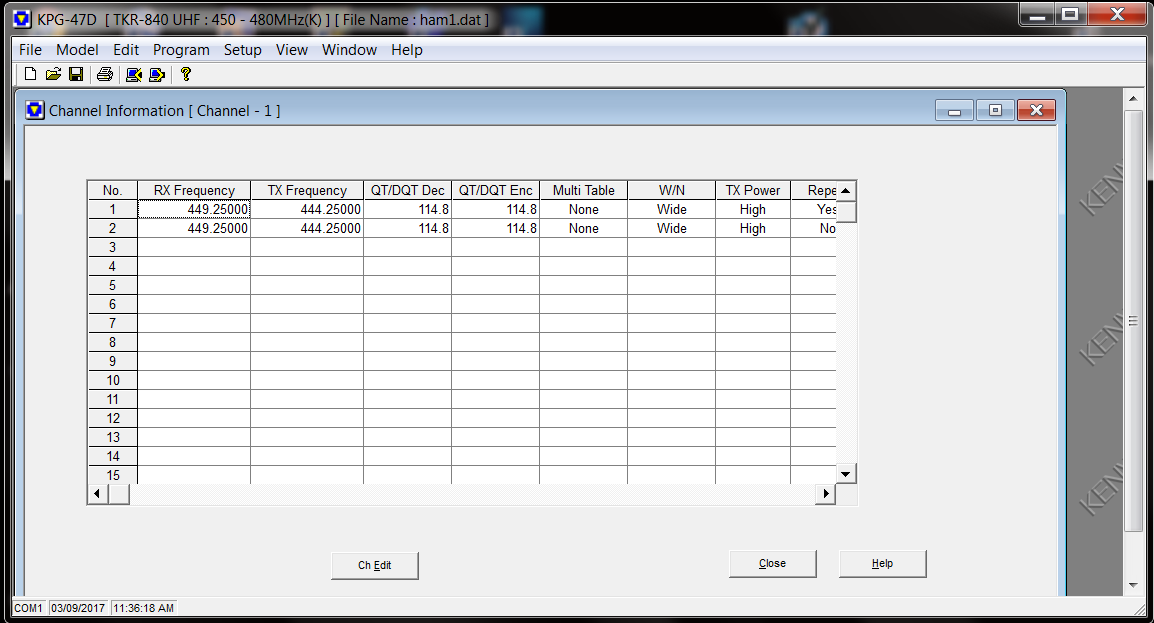Open the Window menu

tap(349, 50)
